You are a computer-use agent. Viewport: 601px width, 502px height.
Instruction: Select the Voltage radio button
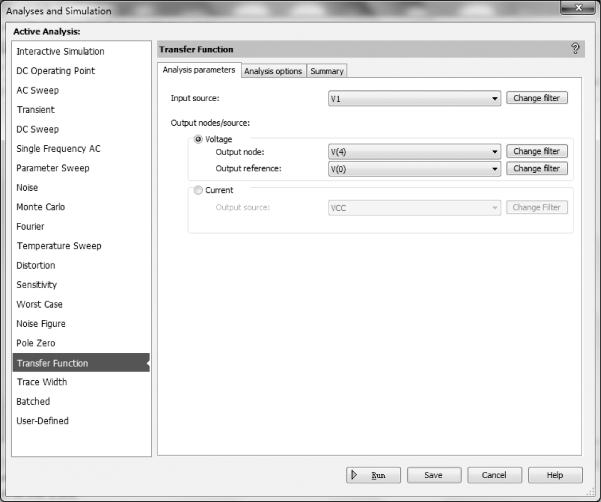coord(198,139)
